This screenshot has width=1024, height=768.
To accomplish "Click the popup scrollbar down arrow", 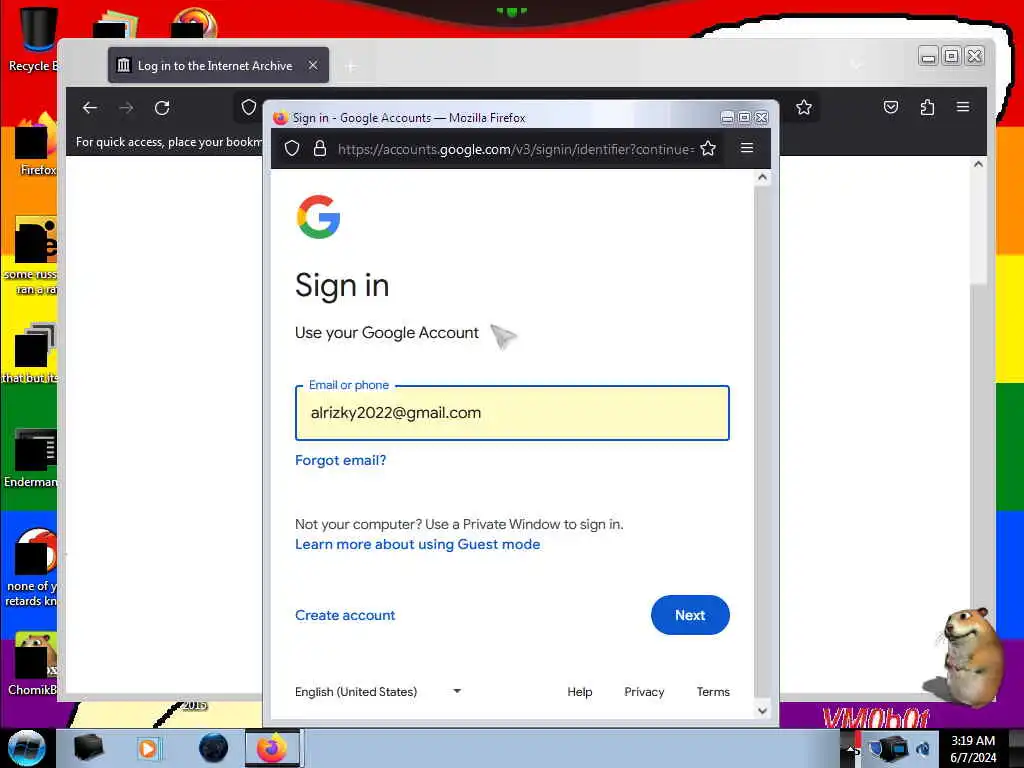I will pyautogui.click(x=761, y=711).
